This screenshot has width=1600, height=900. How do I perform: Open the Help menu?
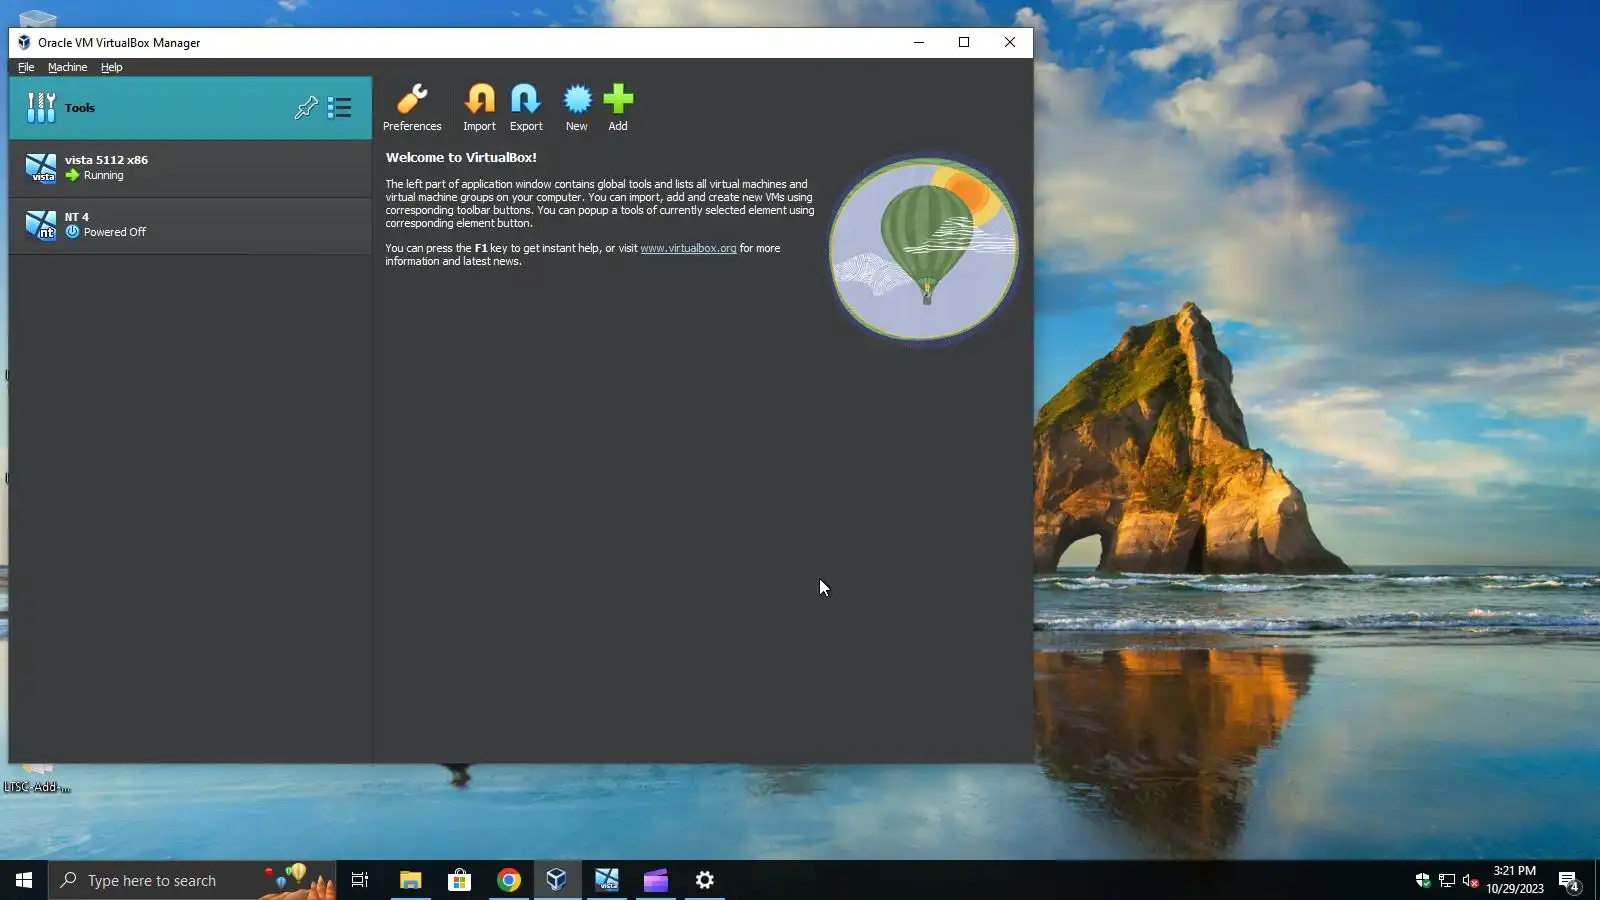[x=111, y=67]
